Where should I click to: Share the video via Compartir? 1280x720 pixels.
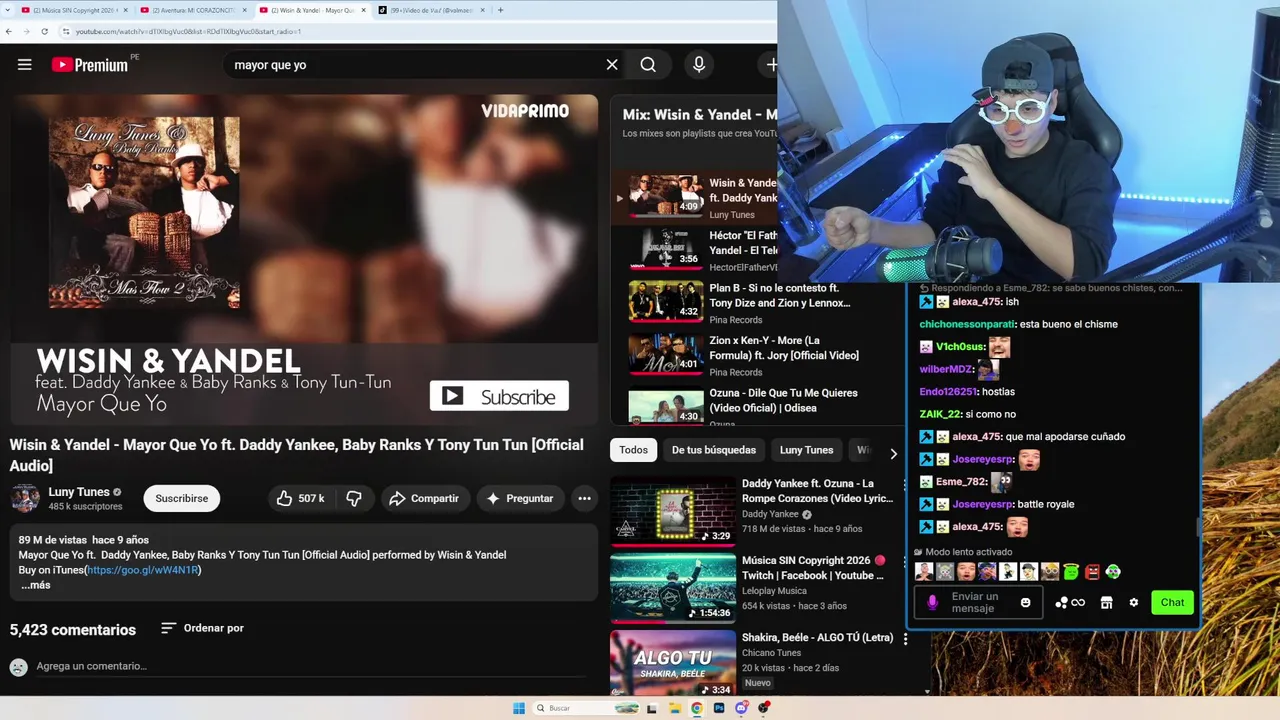[x=424, y=498]
